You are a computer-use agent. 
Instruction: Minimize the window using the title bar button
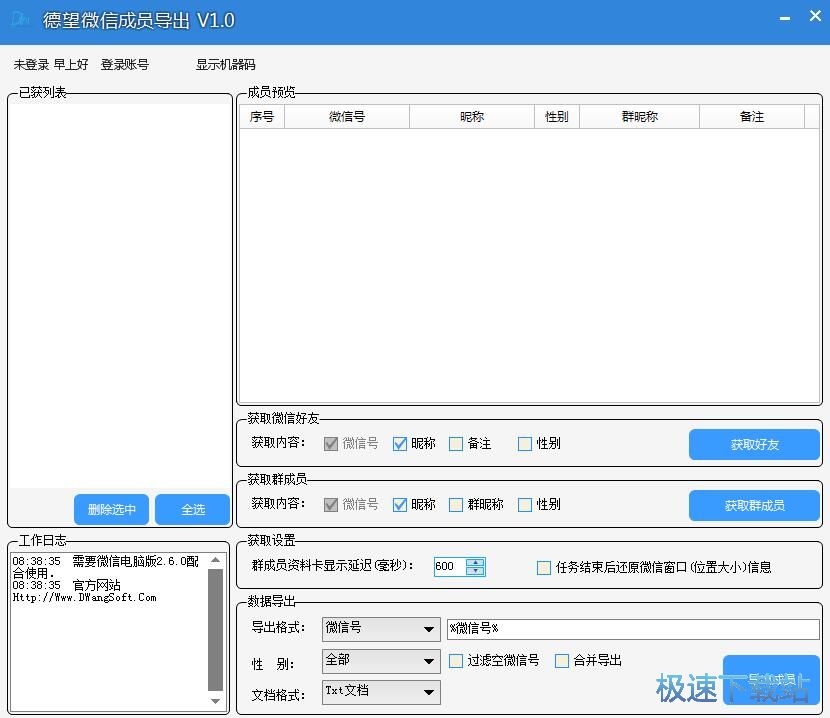point(786,18)
